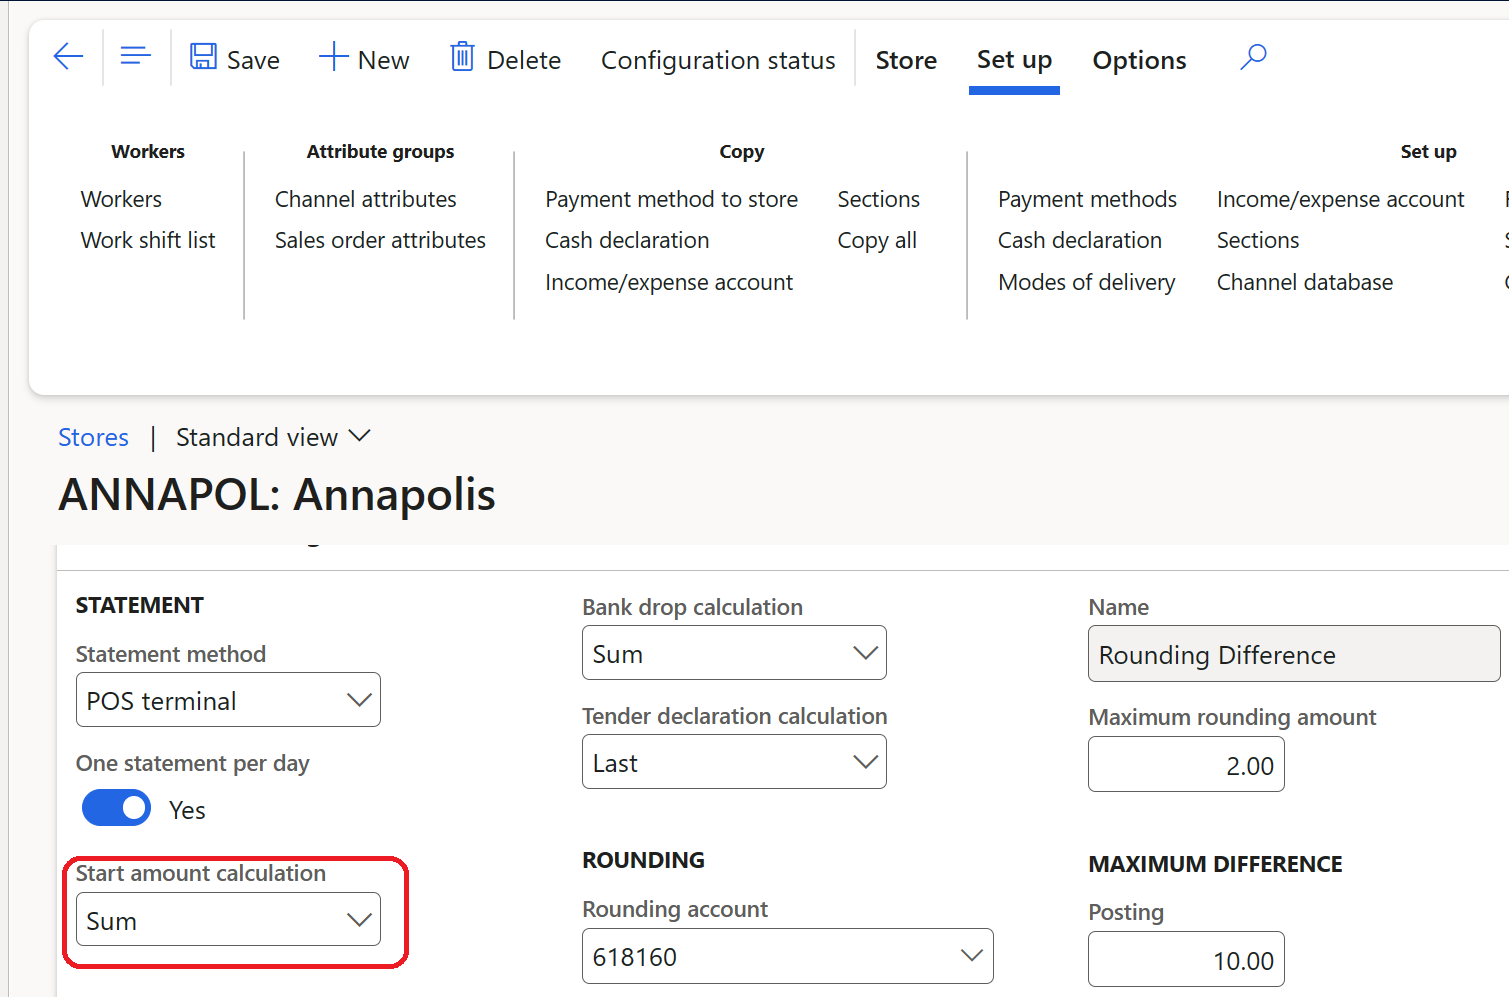The image size is (1509, 997).
Task: Open the Work shift list
Action: coord(148,240)
